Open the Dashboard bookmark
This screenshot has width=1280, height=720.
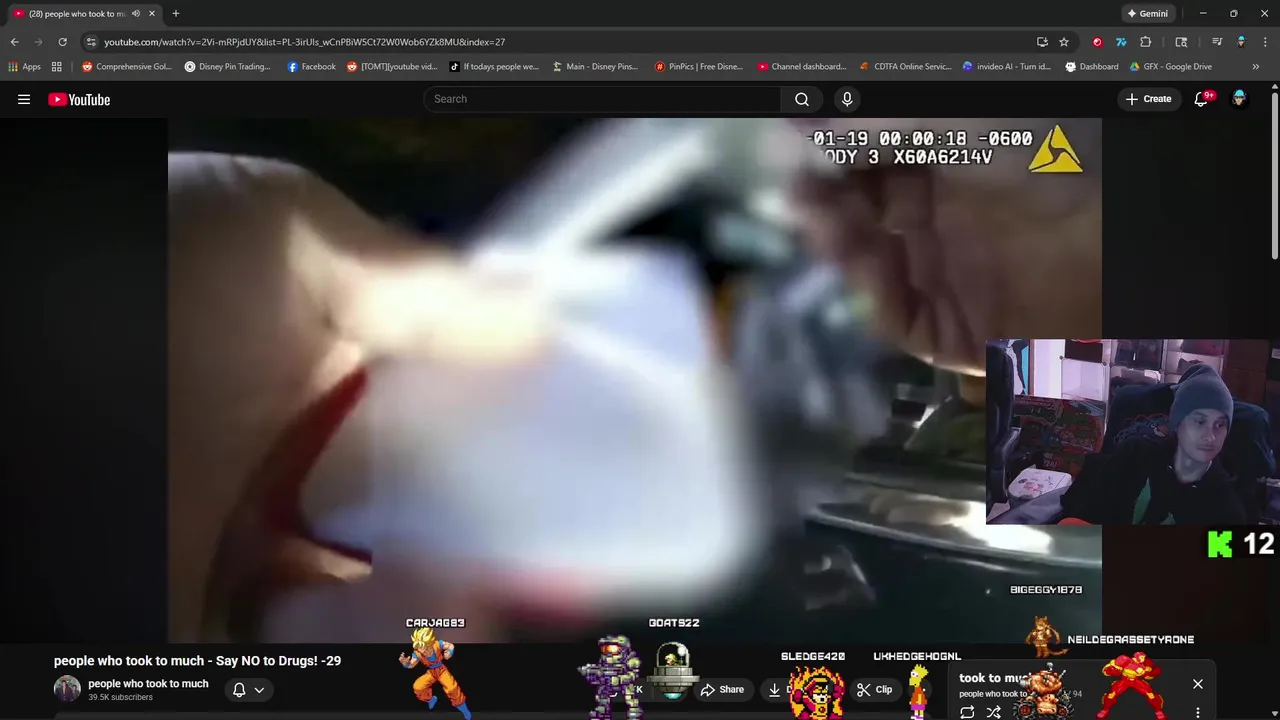(x=1092, y=67)
